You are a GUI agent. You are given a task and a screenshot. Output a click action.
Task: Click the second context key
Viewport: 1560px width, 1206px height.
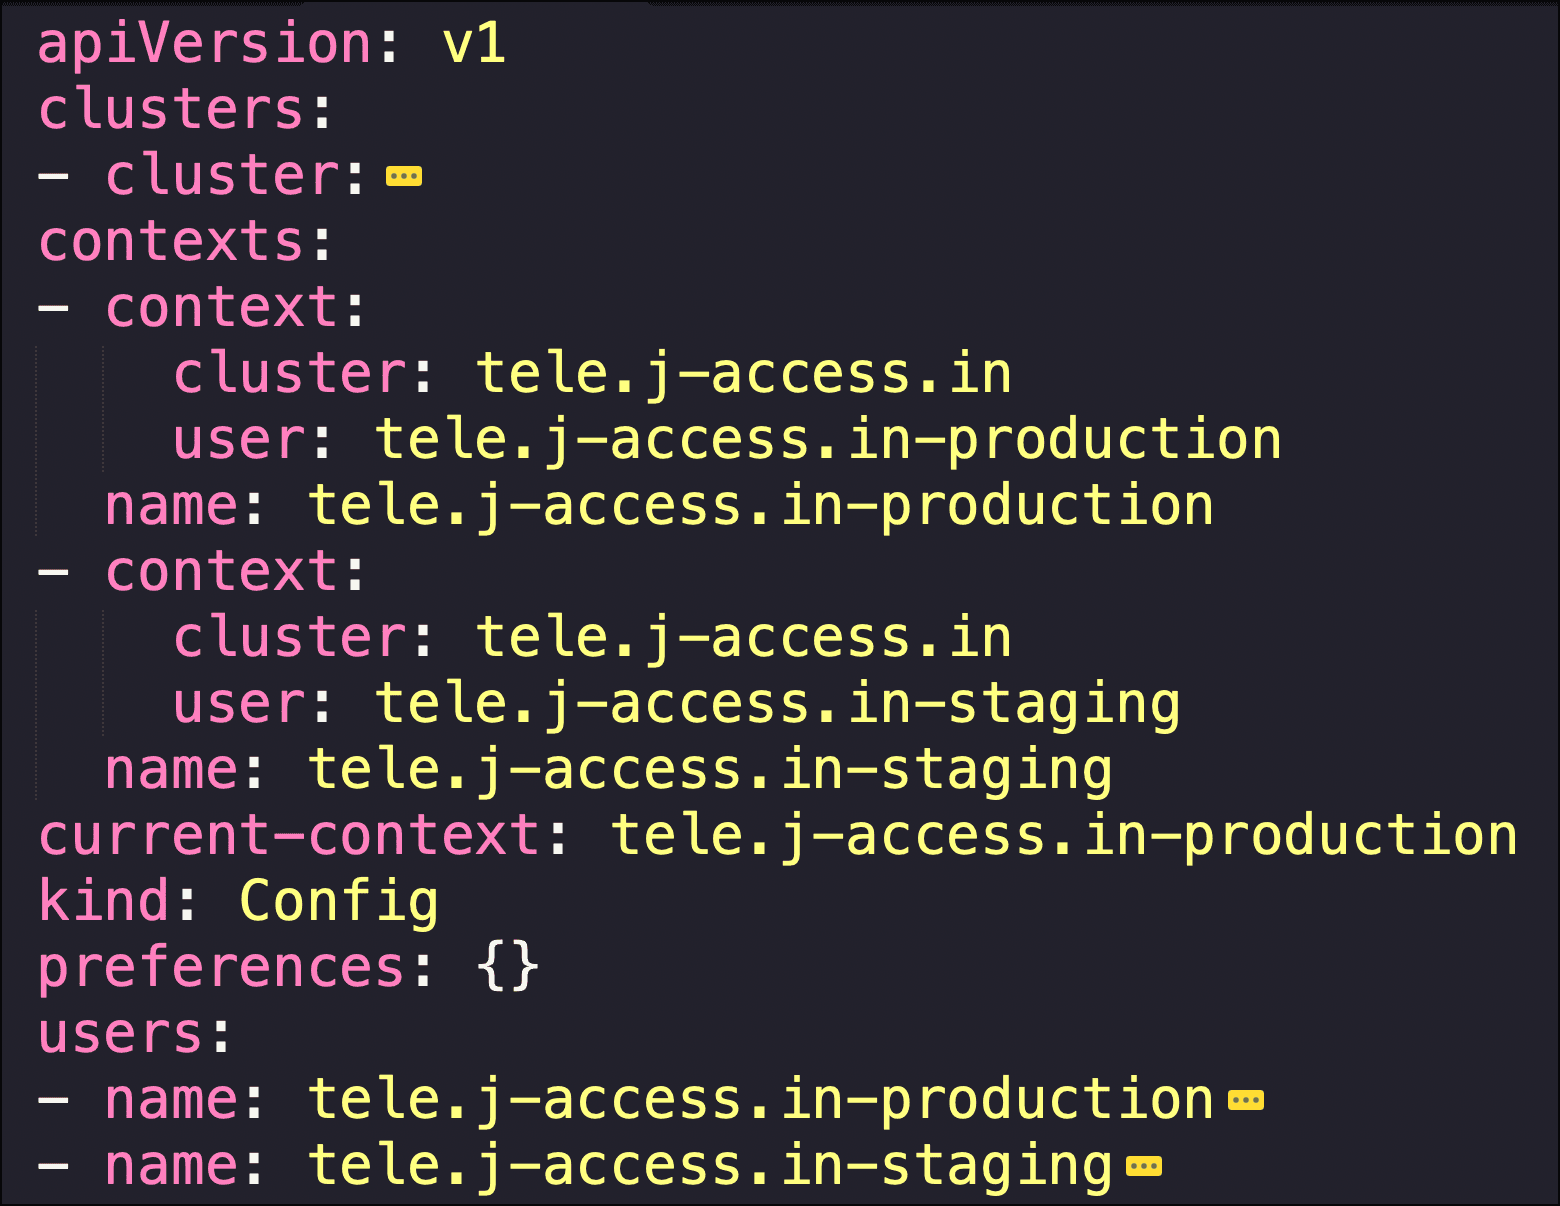pos(221,572)
